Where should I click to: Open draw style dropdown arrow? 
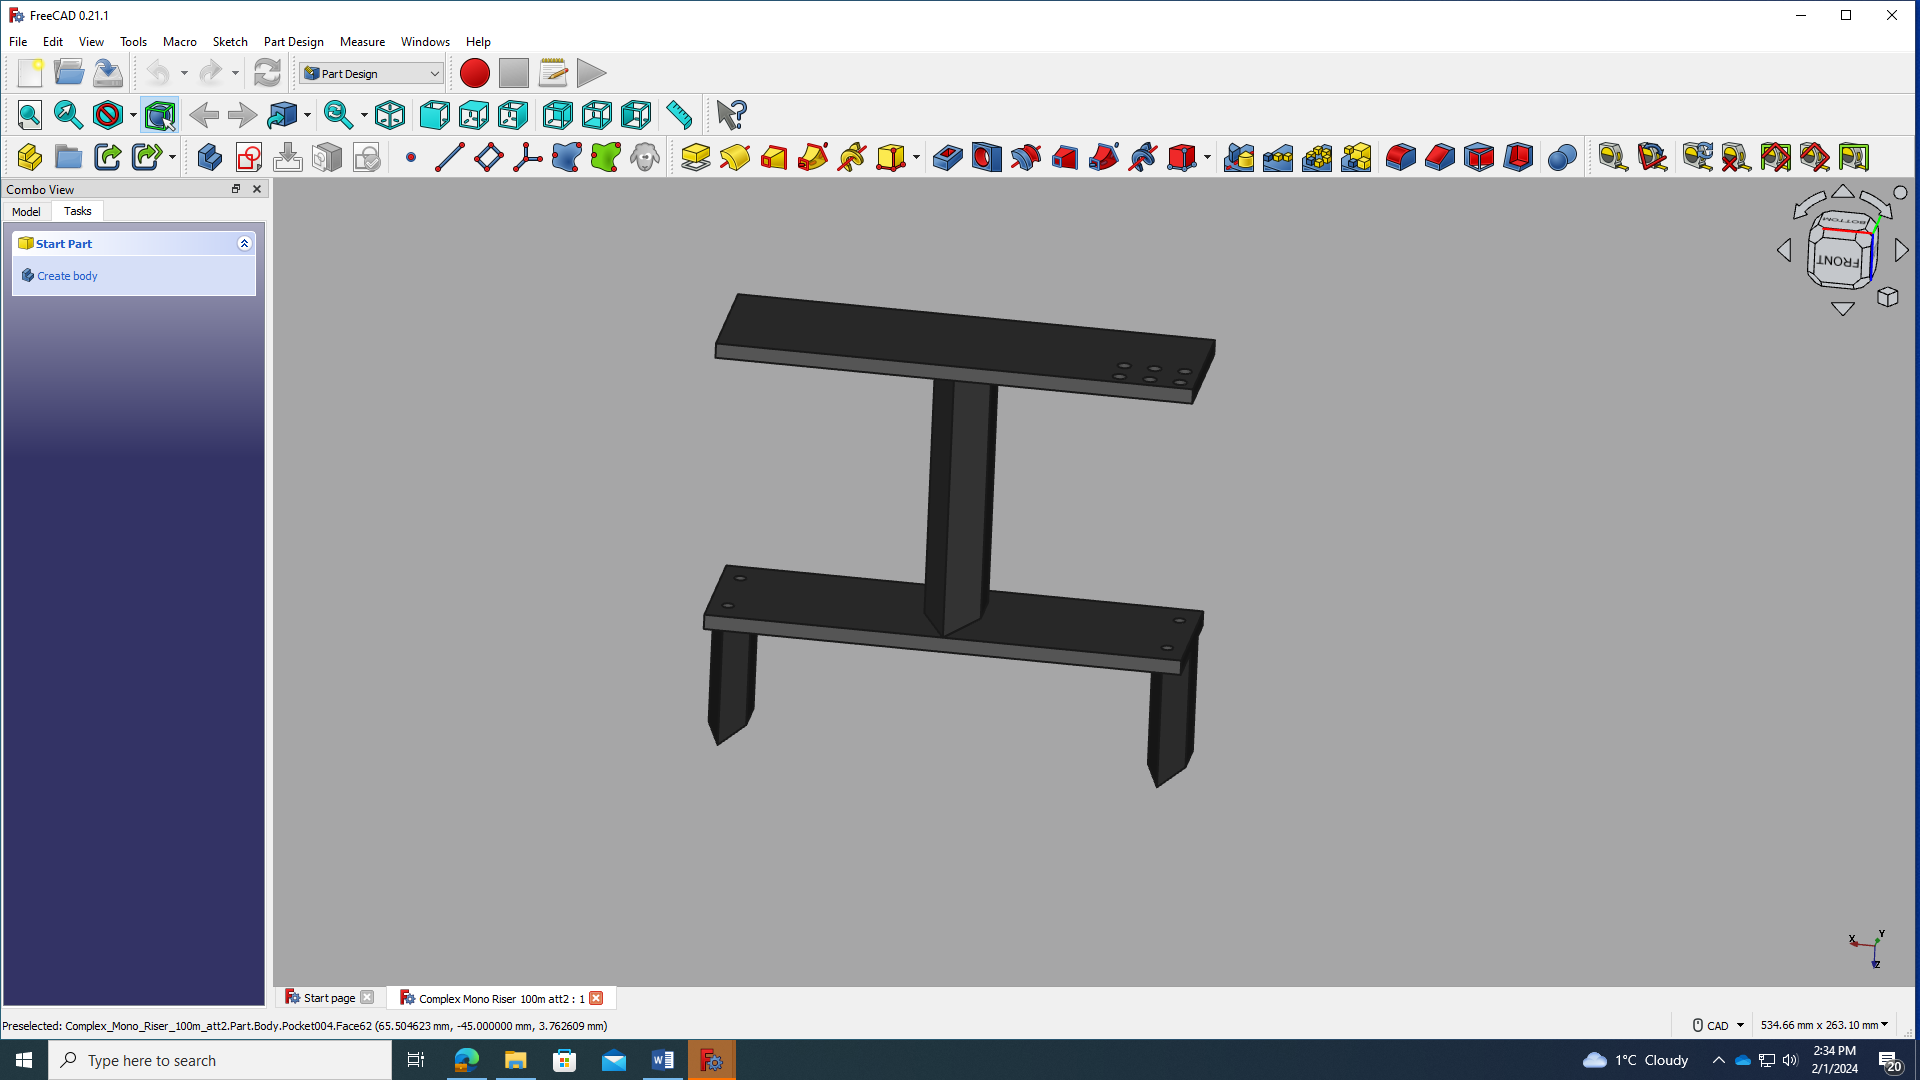click(x=133, y=115)
